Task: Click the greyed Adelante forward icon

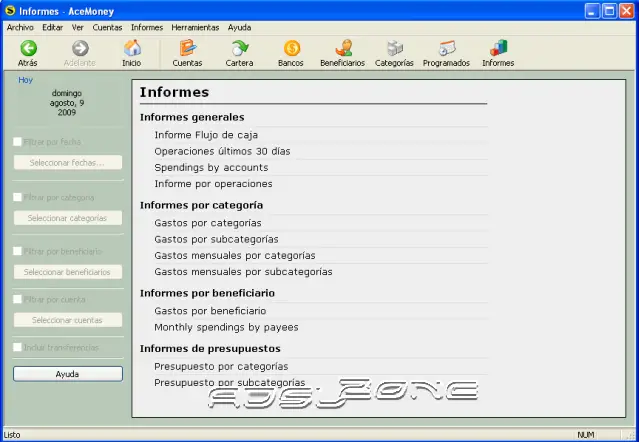Action: coord(80,48)
